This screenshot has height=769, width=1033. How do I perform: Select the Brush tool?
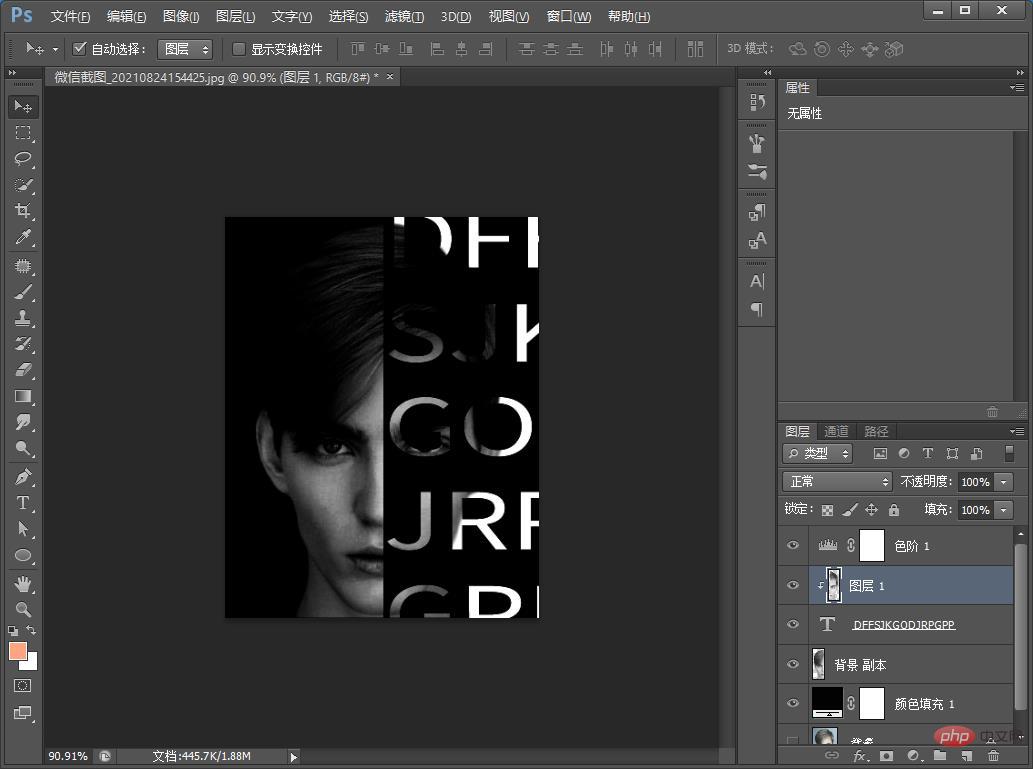23,292
